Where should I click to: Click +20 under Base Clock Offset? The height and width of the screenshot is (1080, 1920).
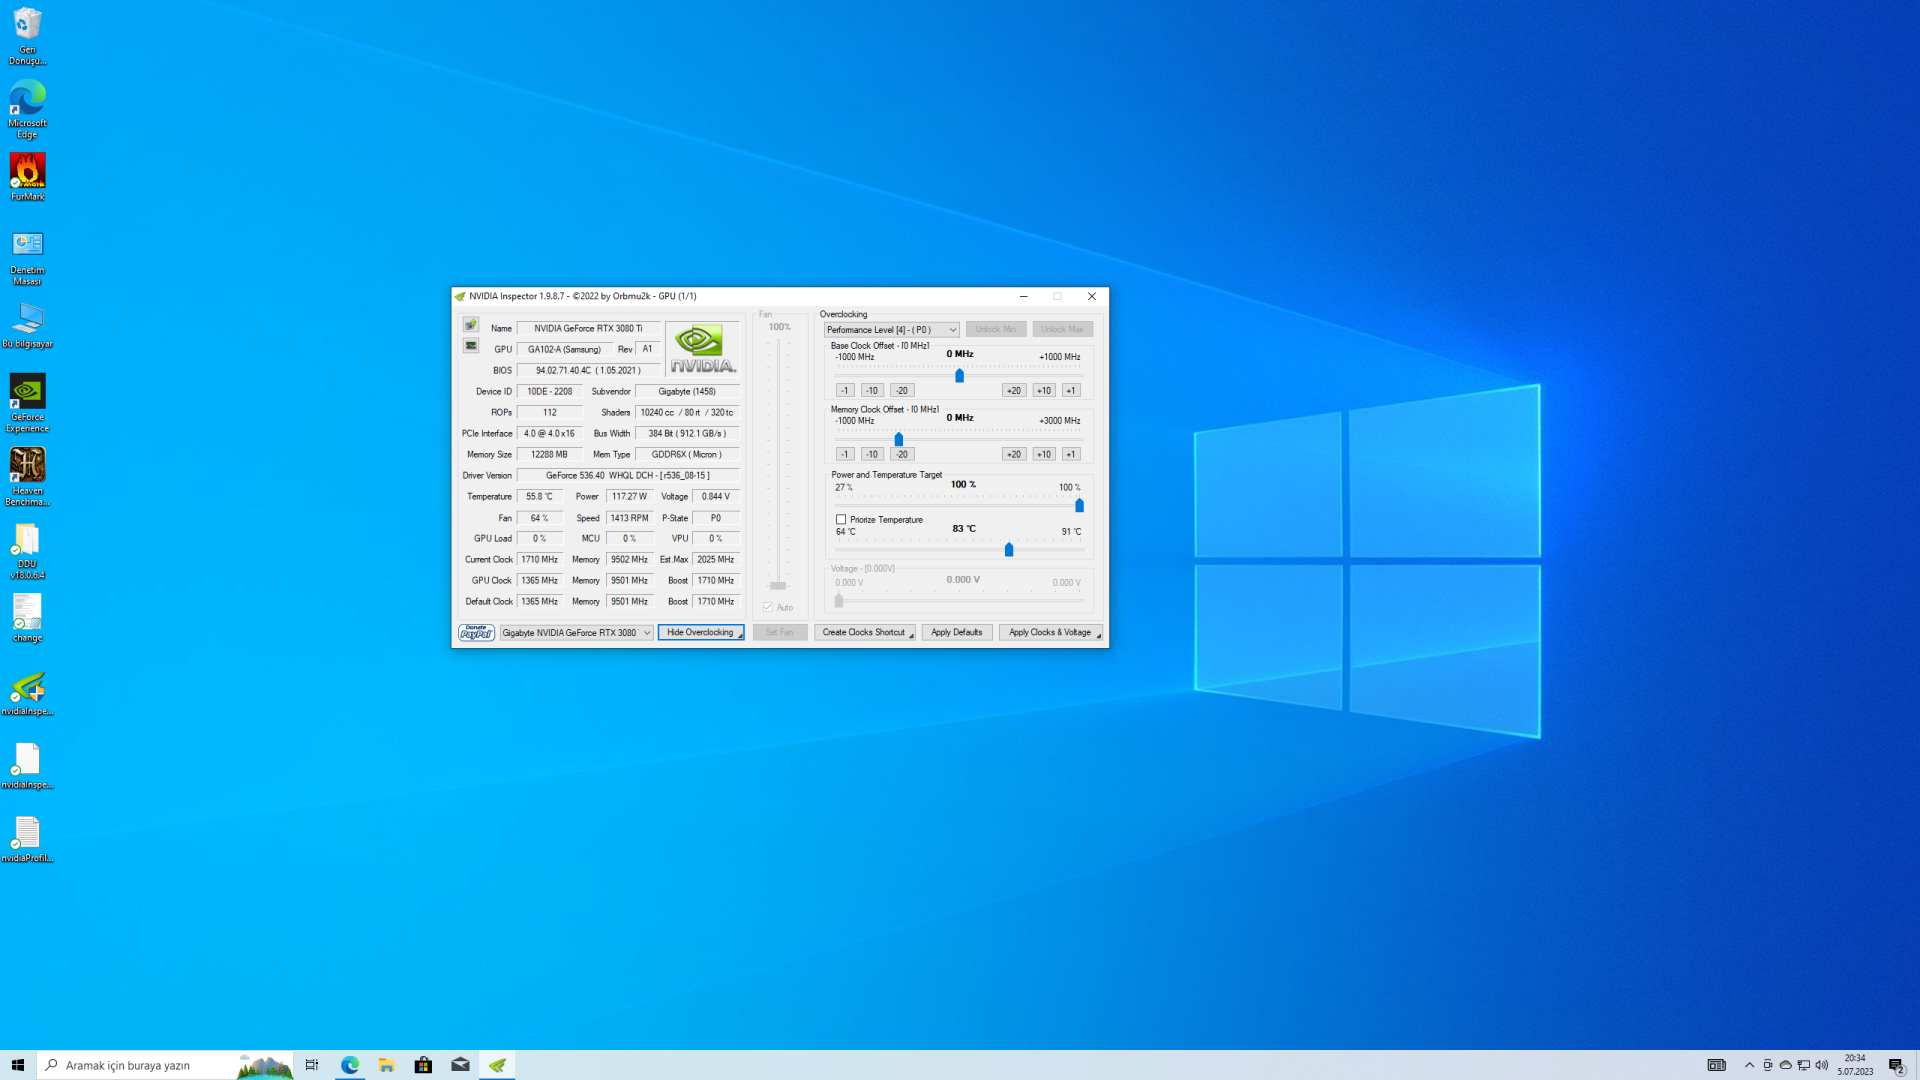tap(1013, 391)
